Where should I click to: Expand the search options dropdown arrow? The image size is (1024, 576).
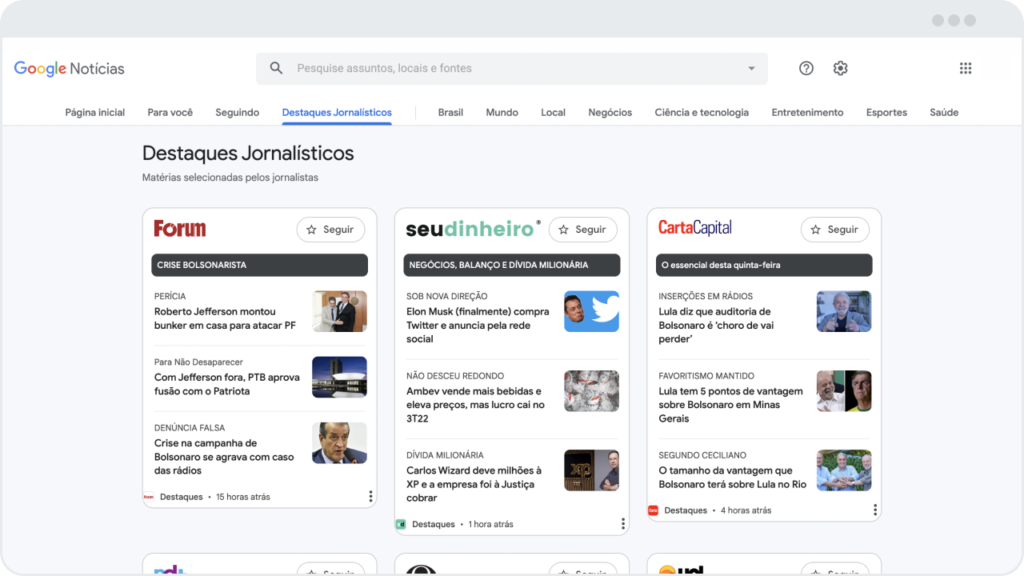coord(751,69)
